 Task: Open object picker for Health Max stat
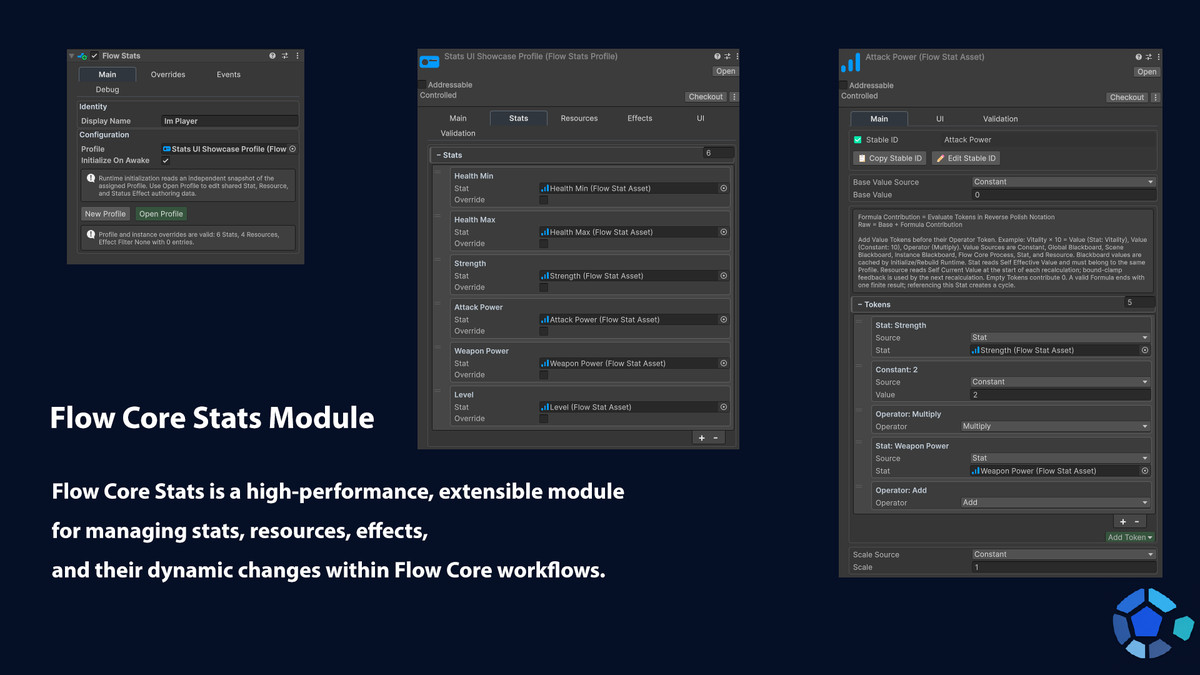click(723, 232)
